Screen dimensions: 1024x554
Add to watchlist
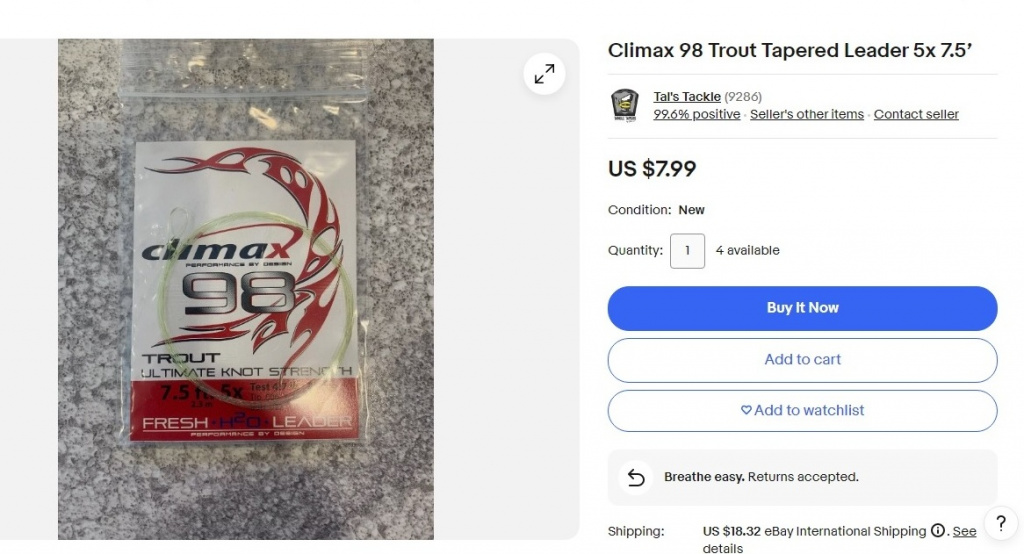[x=802, y=411]
